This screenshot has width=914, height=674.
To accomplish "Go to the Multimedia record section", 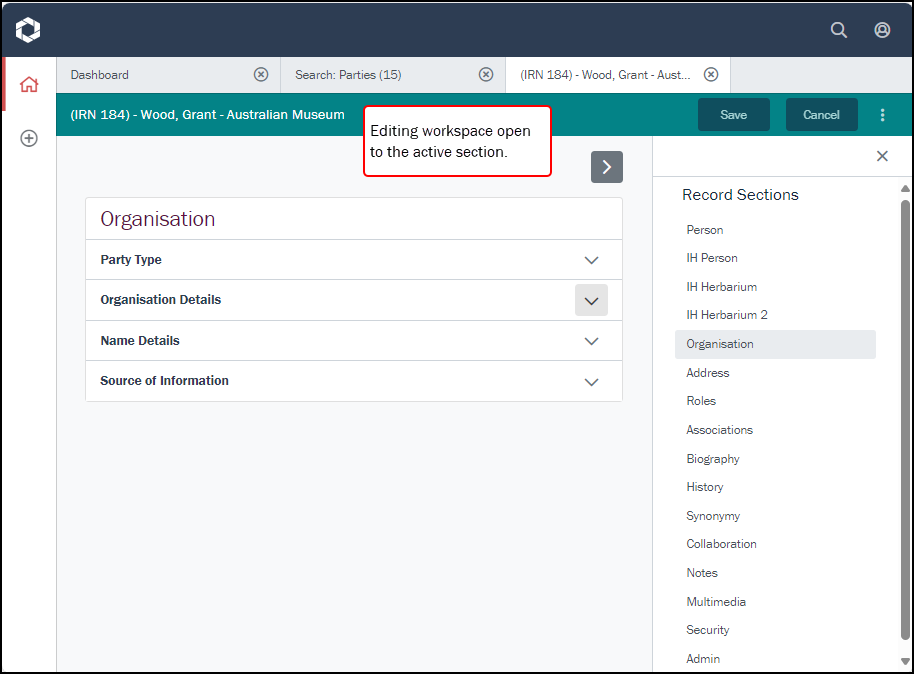I will [716, 602].
